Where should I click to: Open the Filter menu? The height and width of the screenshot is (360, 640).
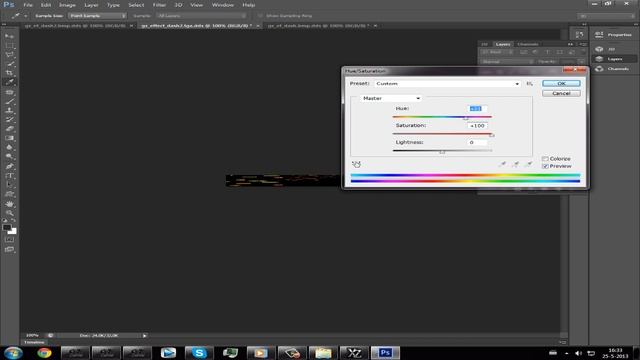click(159, 5)
